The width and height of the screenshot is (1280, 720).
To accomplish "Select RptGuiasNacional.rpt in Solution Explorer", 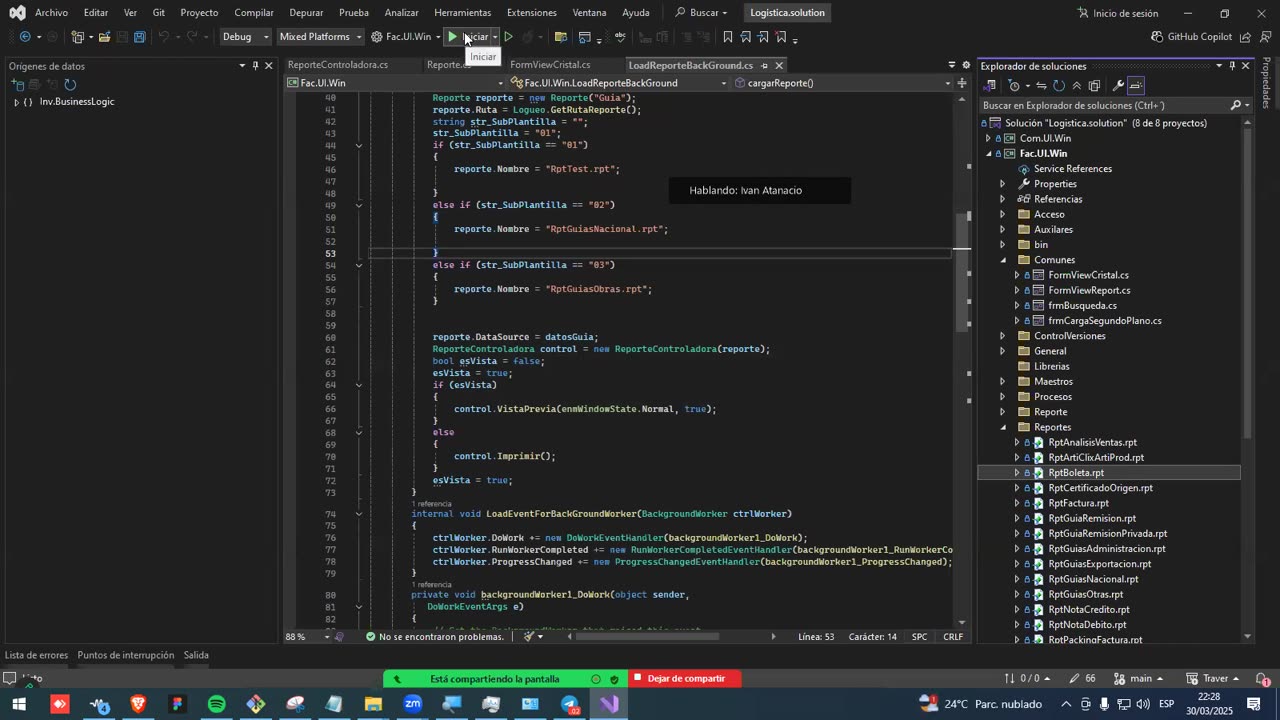I will coord(1093,579).
